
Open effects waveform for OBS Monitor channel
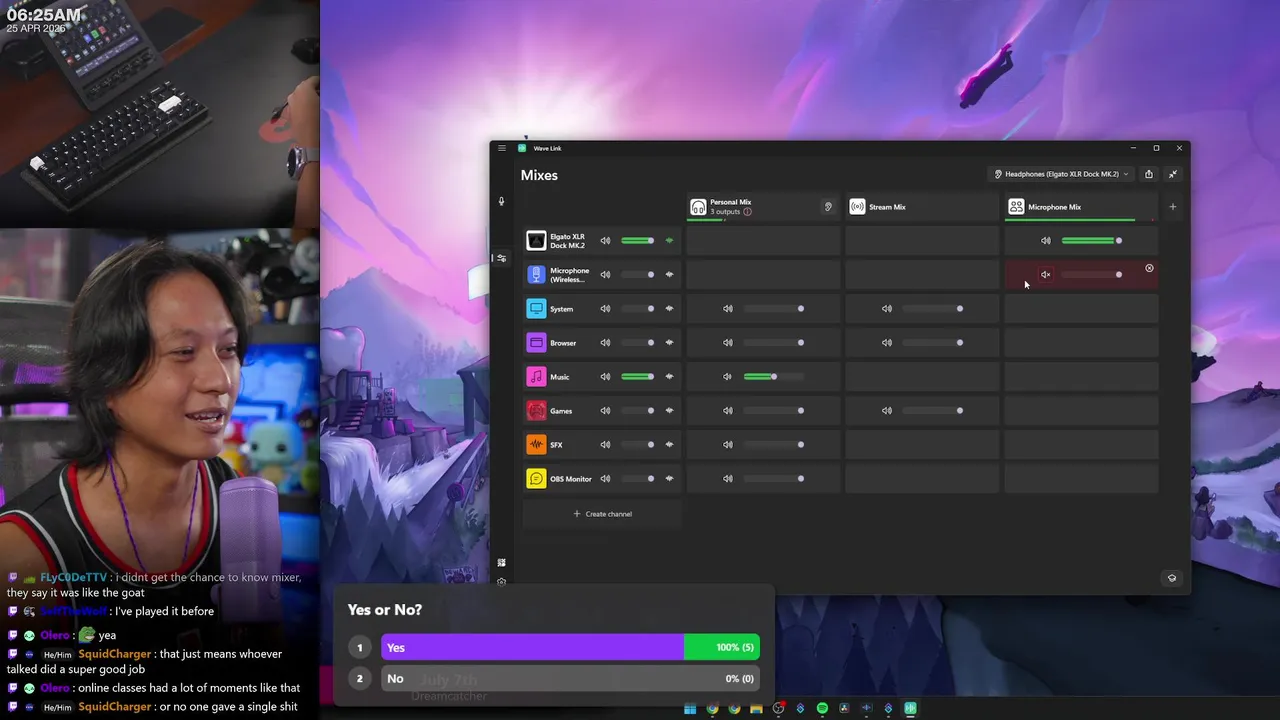tap(670, 479)
